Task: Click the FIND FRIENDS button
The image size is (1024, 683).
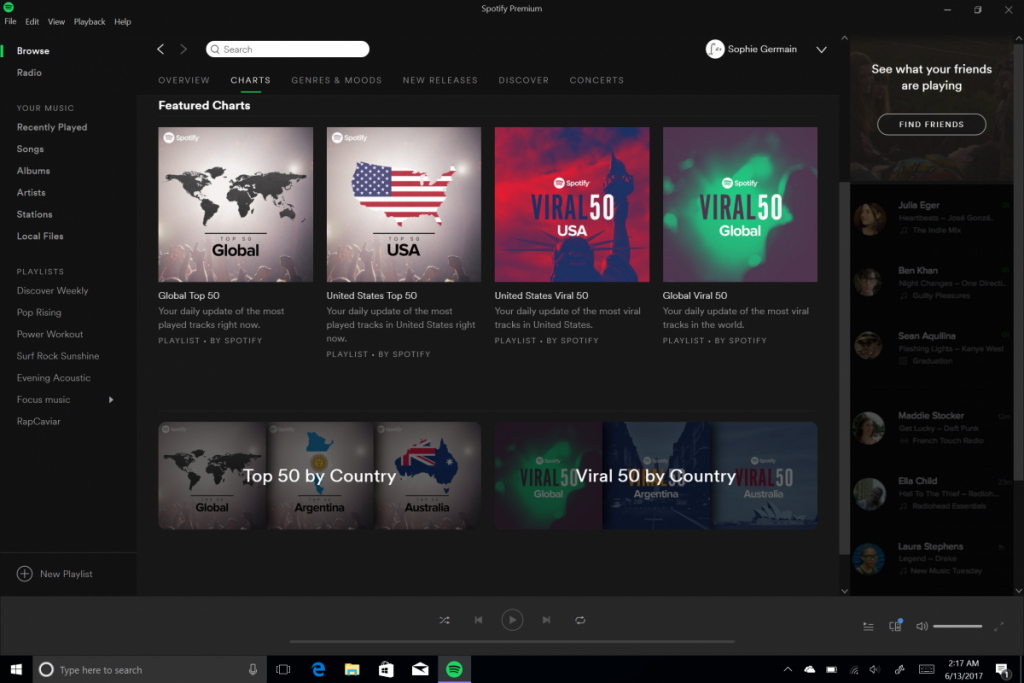Action: pyautogui.click(x=931, y=124)
